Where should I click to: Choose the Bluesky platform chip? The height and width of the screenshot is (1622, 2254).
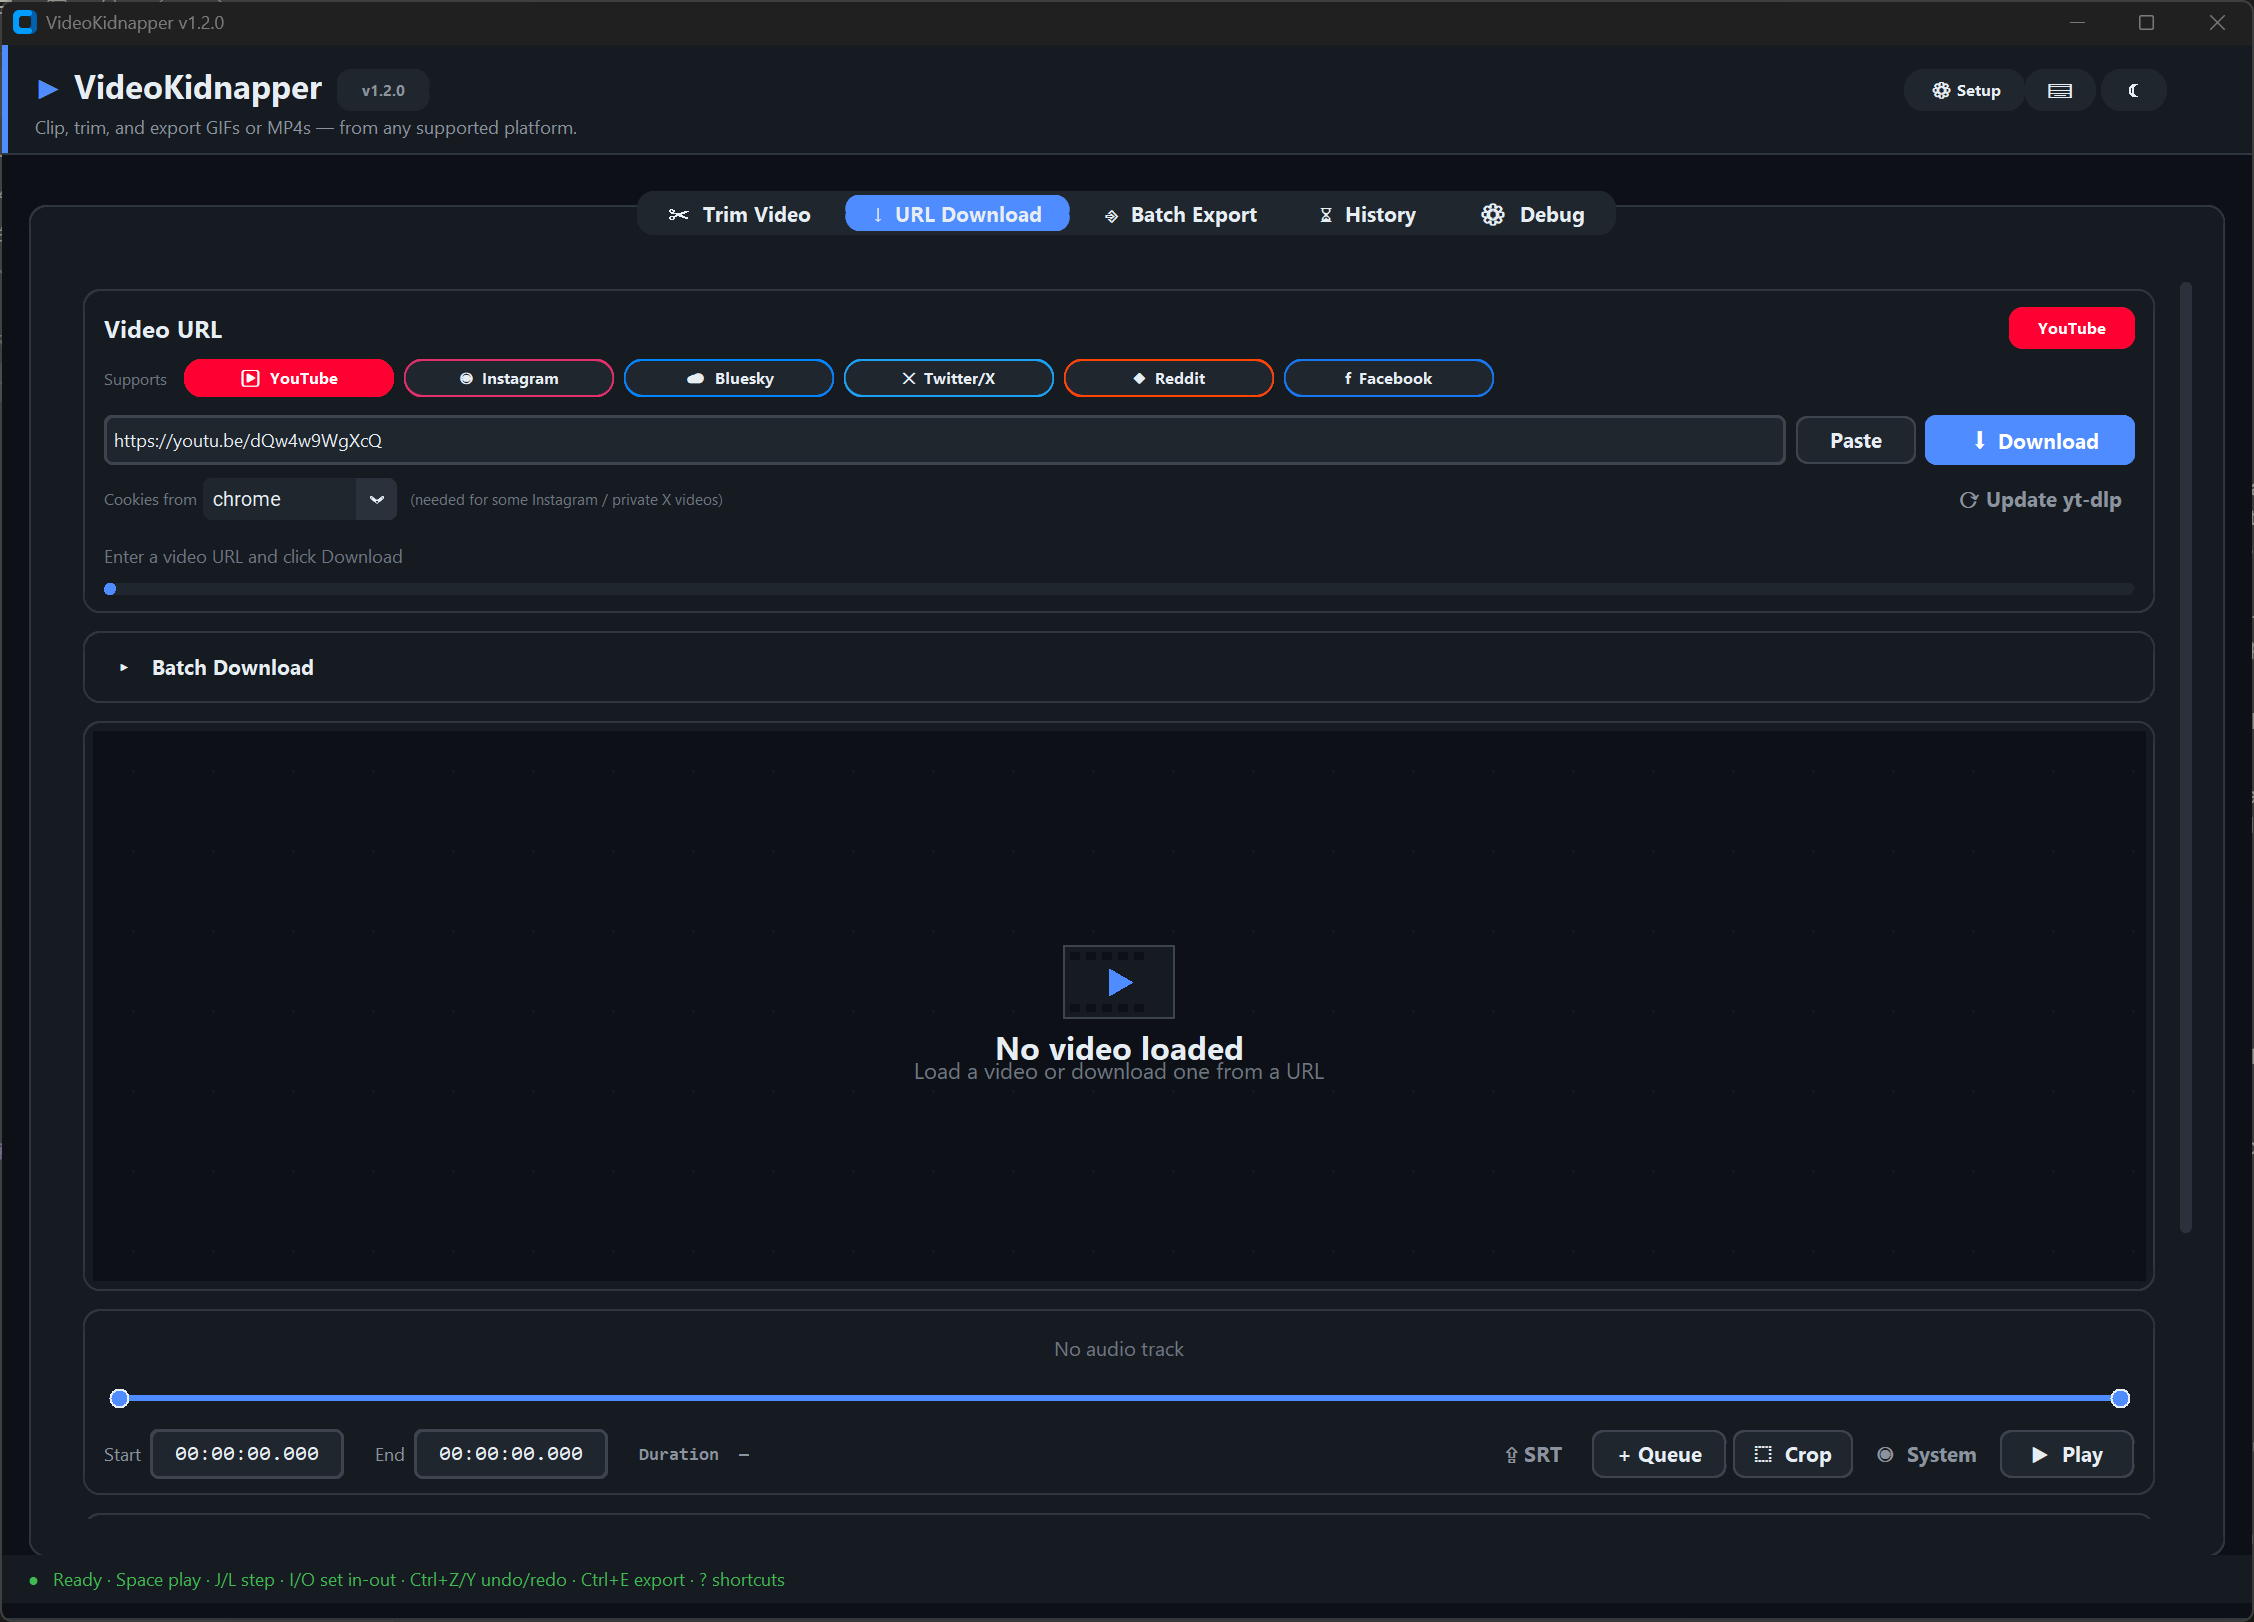pyautogui.click(x=729, y=378)
